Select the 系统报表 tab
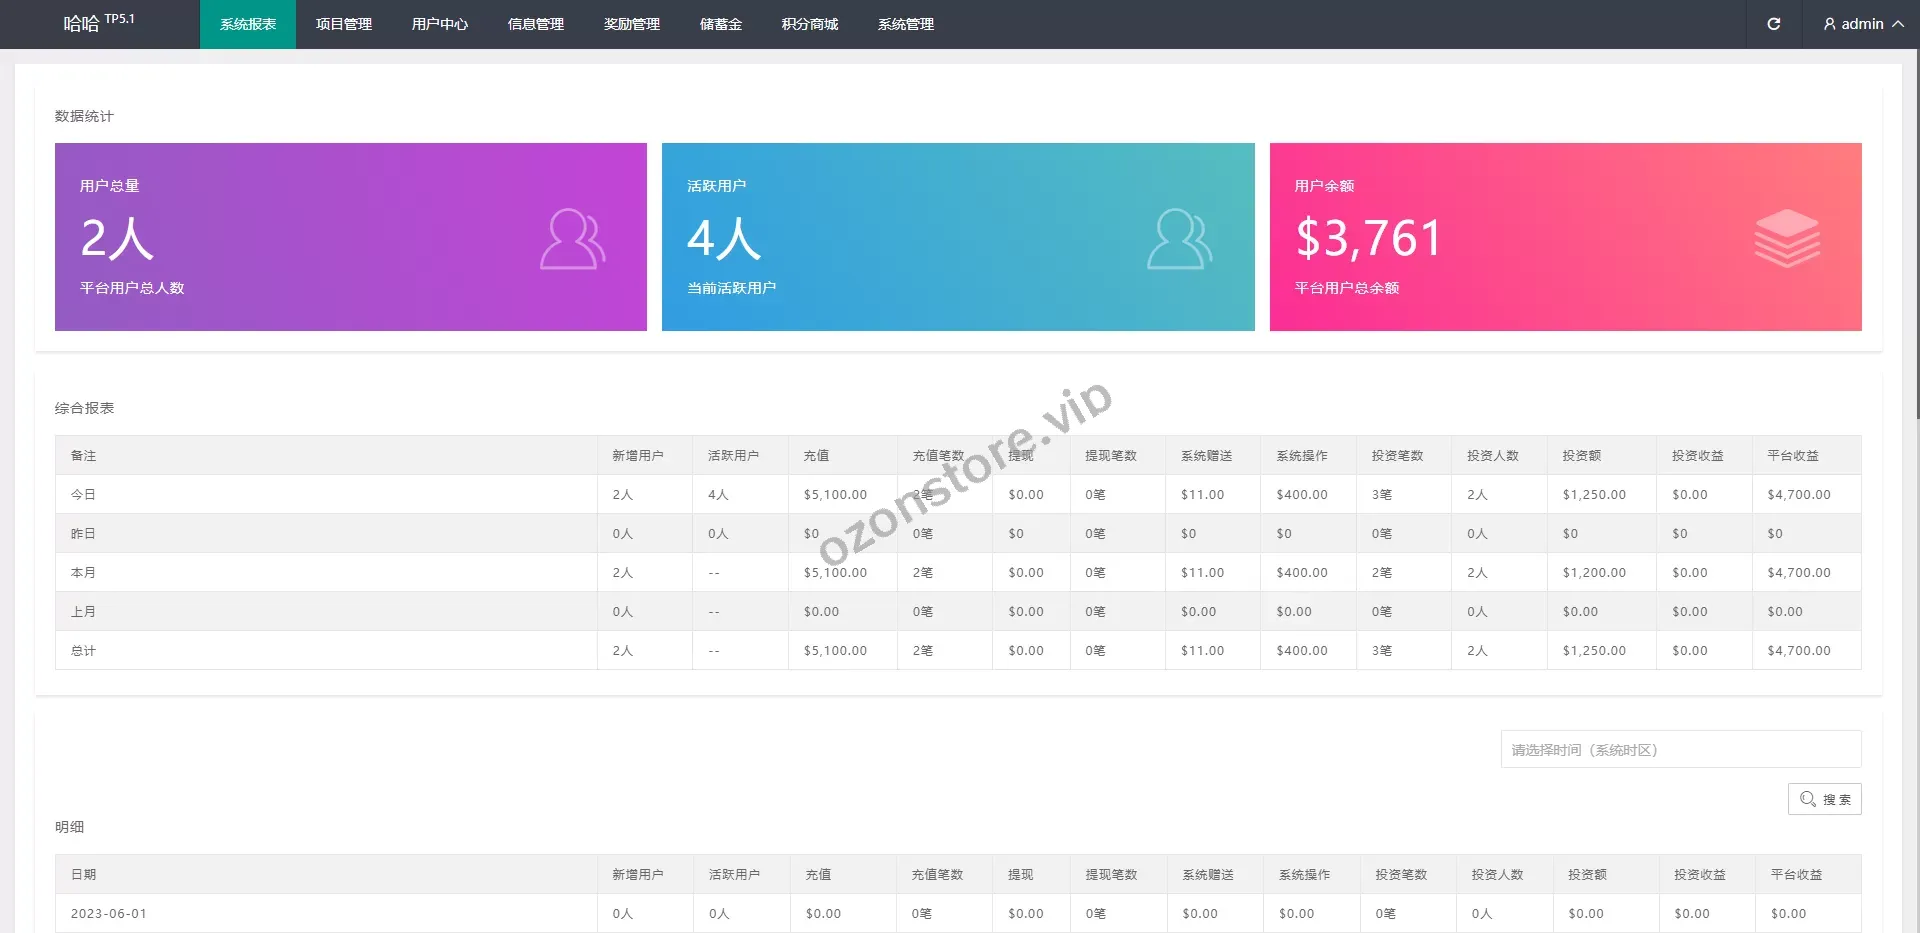The image size is (1920, 933). tap(247, 24)
